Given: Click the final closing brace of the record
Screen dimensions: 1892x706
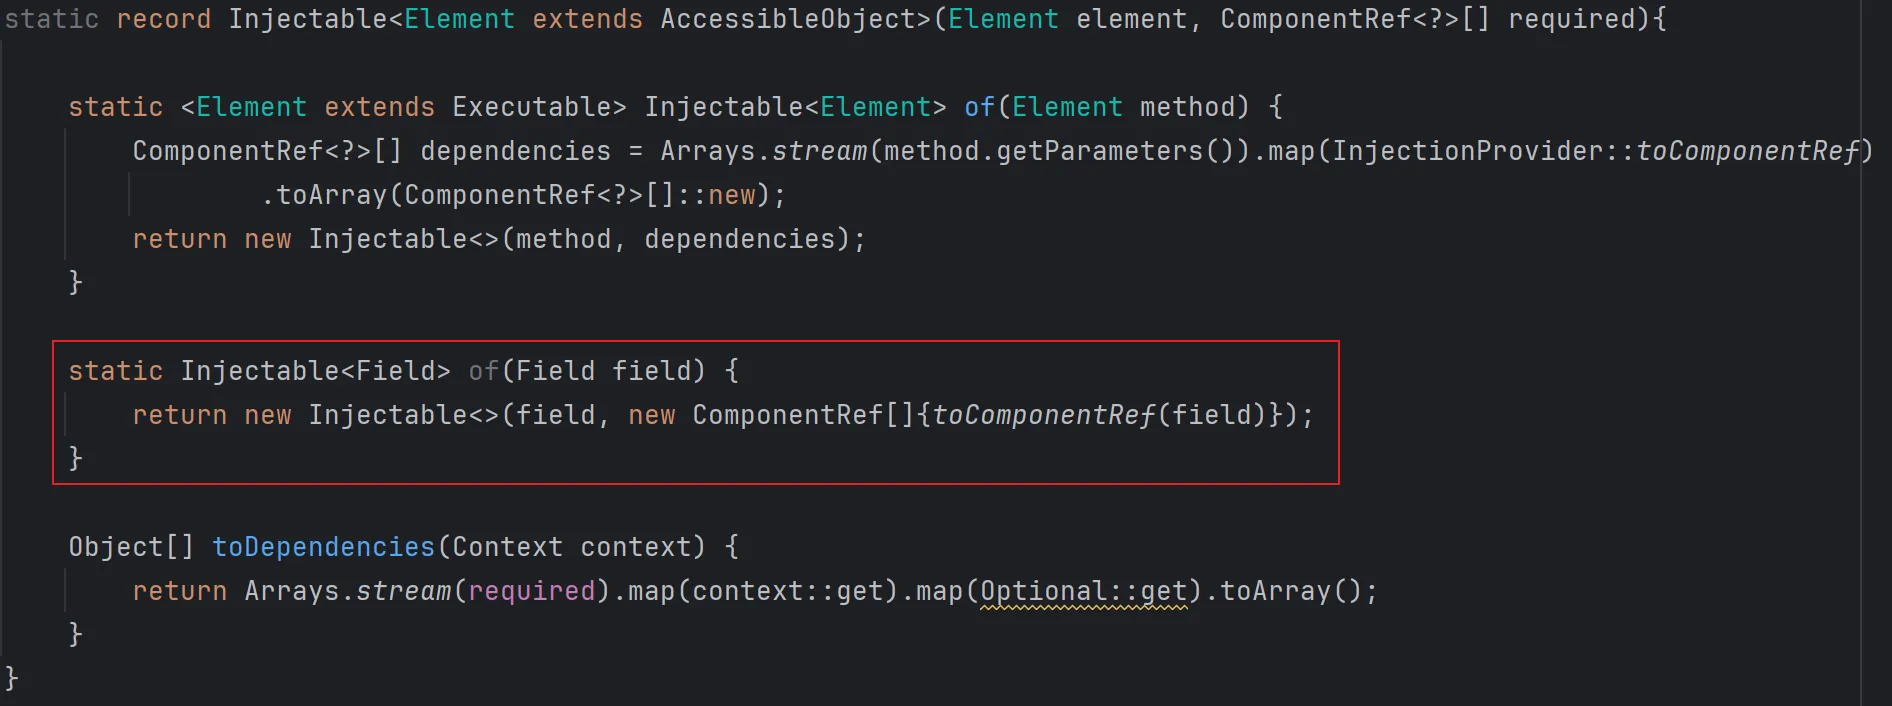Looking at the screenshot, I should (11, 678).
